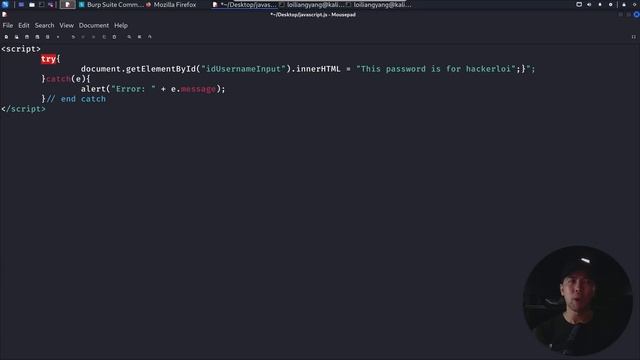Switch to Burp Suite Community window
The width and height of the screenshot is (640, 360).
tap(111, 4)
